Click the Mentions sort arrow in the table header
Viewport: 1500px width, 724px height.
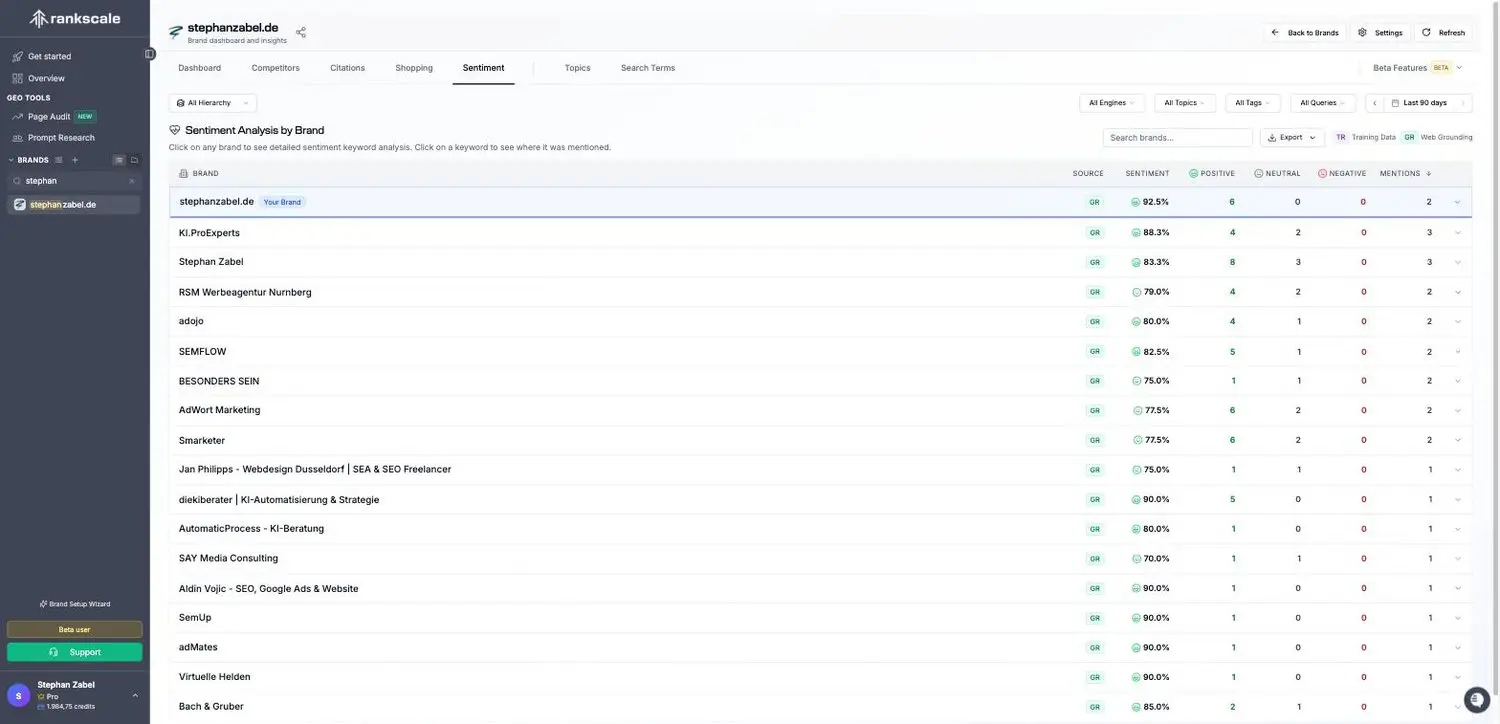(x=1428, y=174)
